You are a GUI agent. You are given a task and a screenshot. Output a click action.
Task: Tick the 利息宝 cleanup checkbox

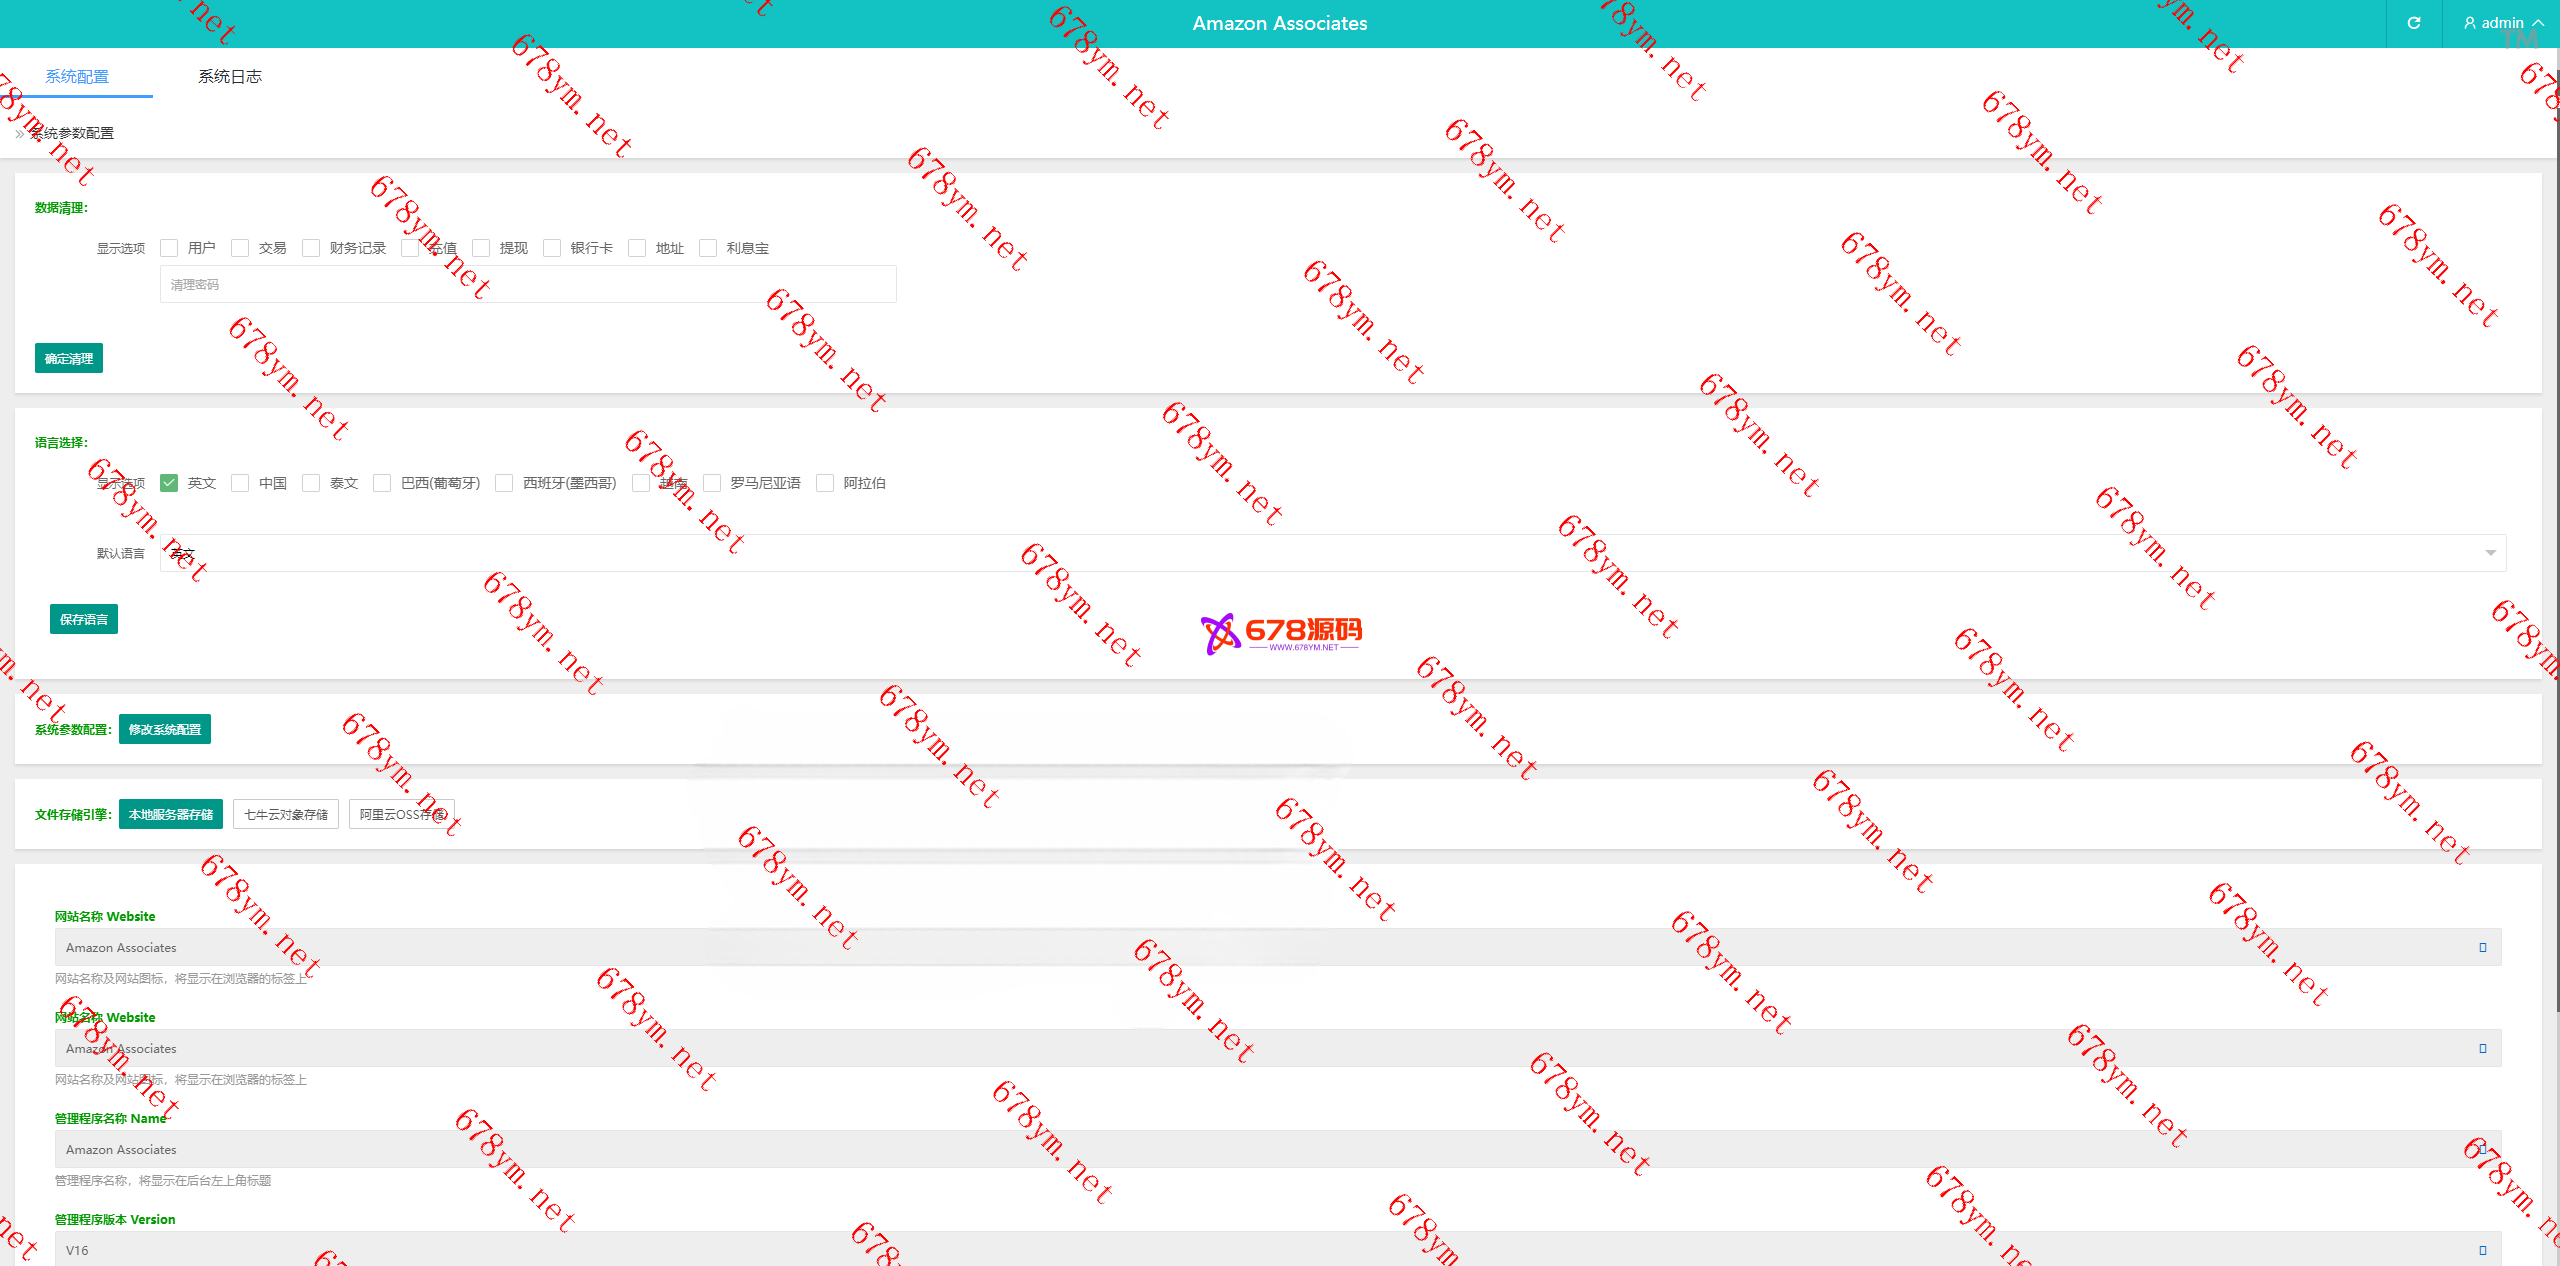pos(708,248)
